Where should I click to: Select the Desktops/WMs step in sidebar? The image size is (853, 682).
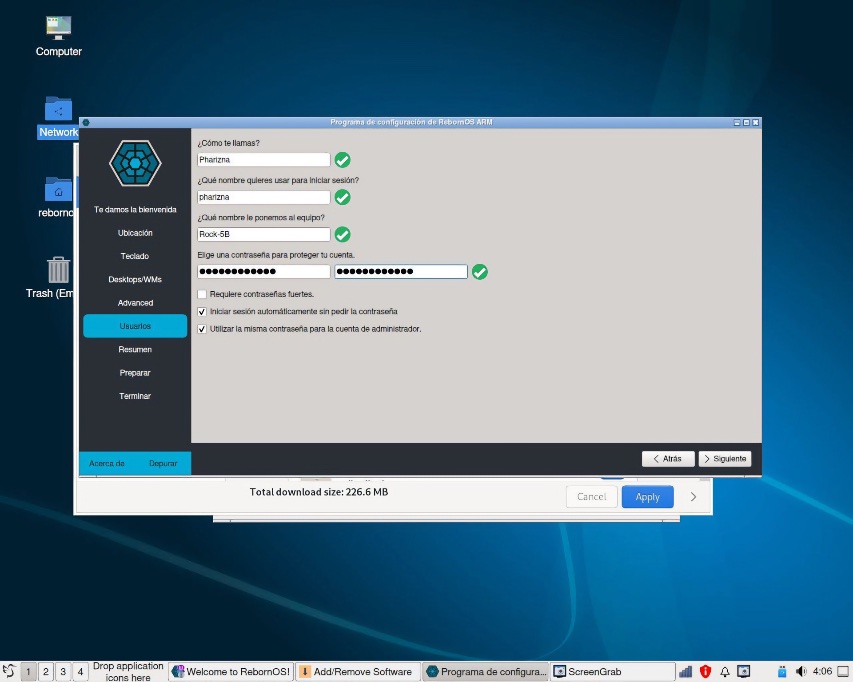pos(135,280)
